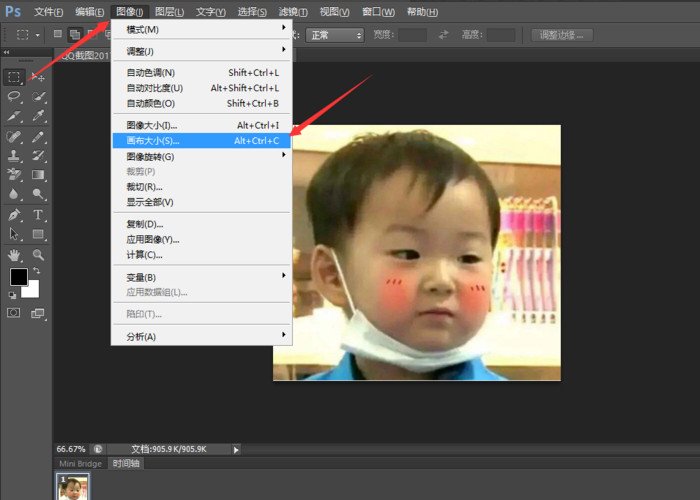
Task: Click the 调整边缘 button
Action: [x=562, y=35]
